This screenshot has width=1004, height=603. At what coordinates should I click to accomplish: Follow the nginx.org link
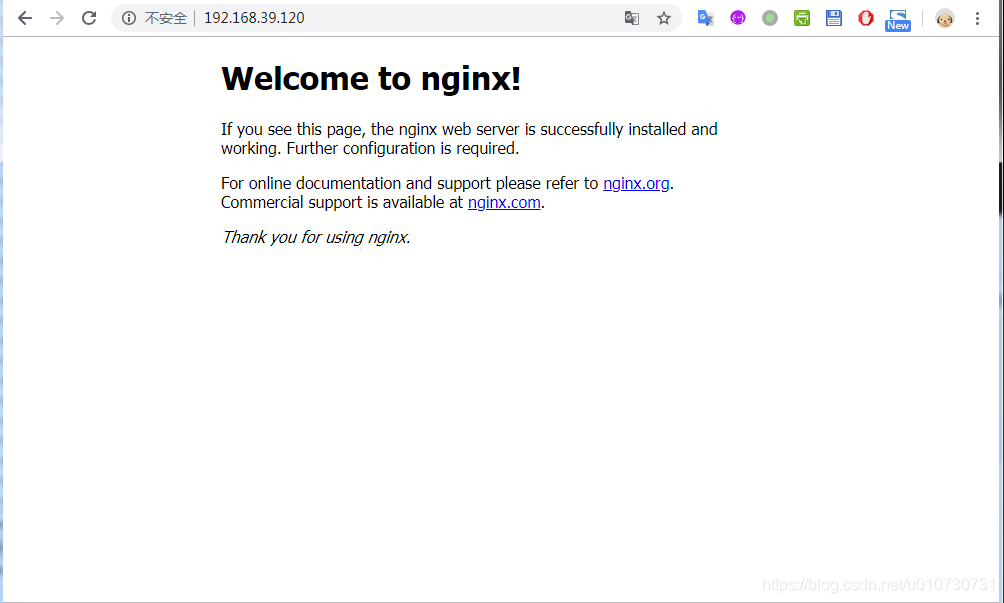pyautogui.click(x=636, y=184)
